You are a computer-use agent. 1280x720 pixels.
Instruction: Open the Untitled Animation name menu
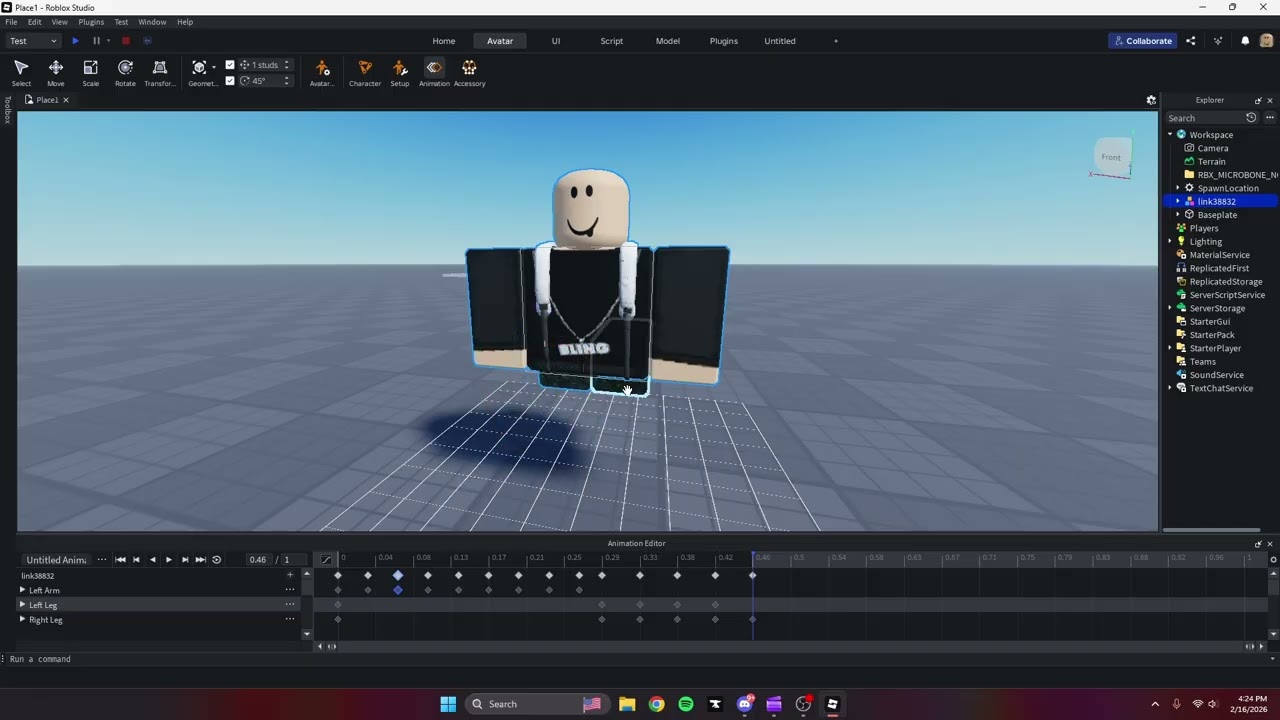tap(102, 560)
